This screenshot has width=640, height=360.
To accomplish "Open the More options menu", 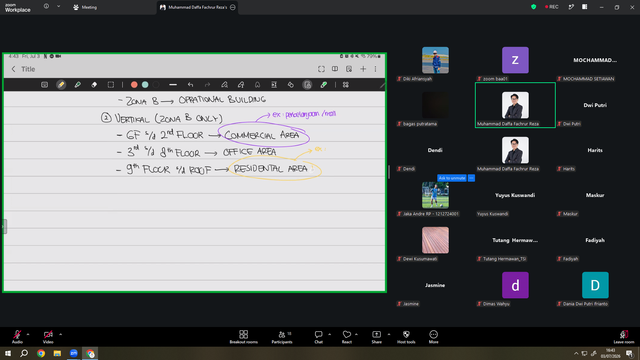I will [433, 337].
